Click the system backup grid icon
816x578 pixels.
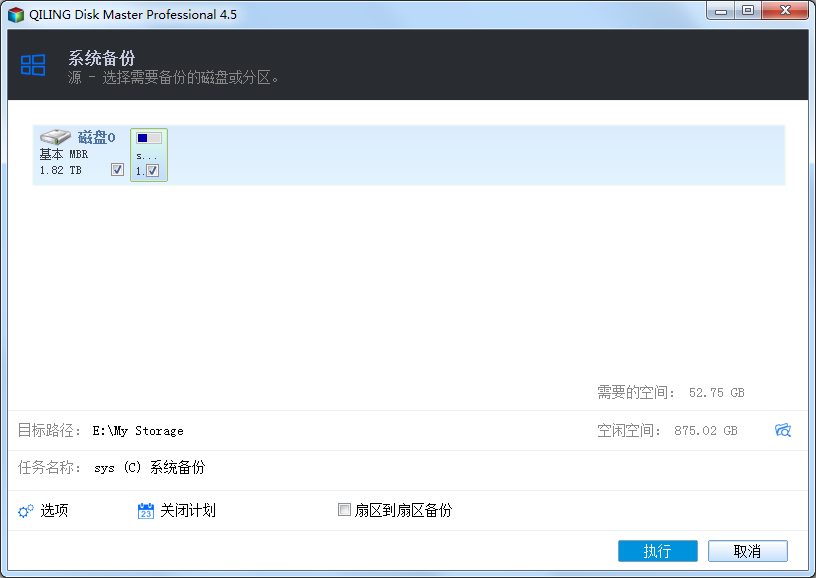tap(33, 65)
